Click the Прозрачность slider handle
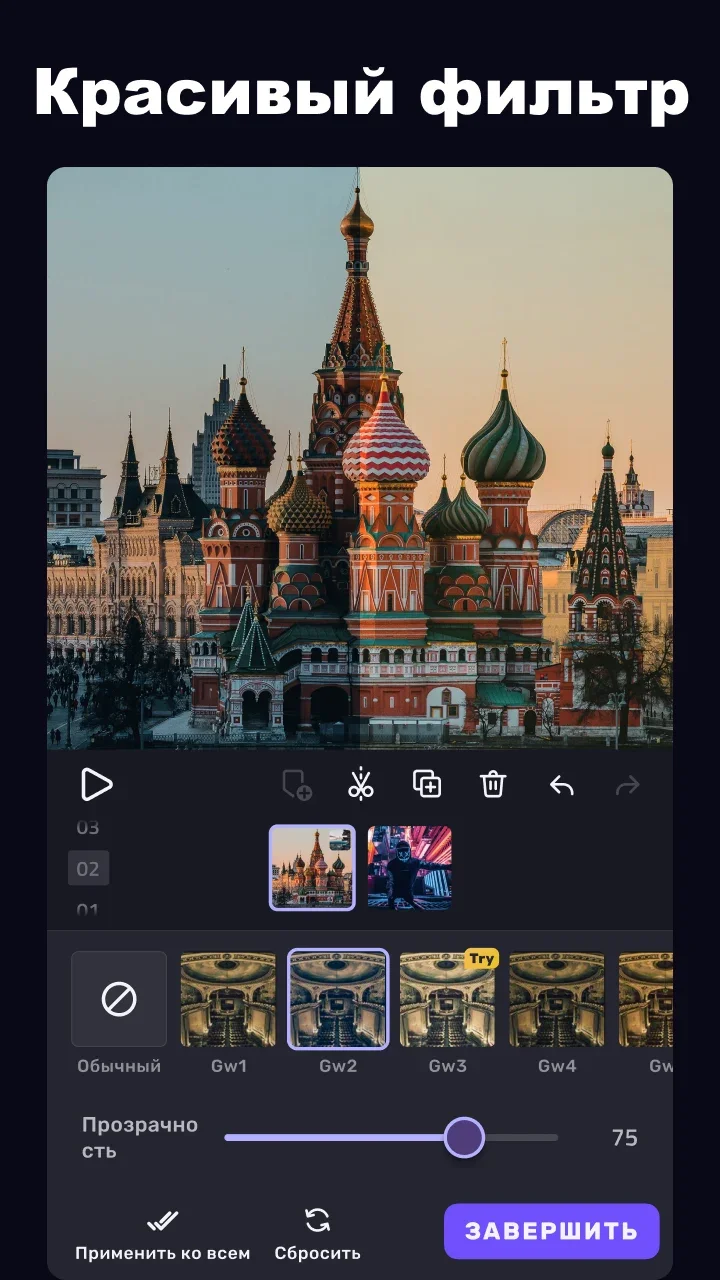 [x=463, y=1138]
